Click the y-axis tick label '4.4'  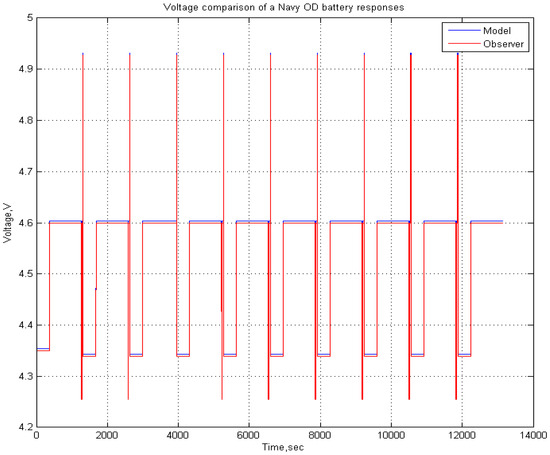pos(25,325)
